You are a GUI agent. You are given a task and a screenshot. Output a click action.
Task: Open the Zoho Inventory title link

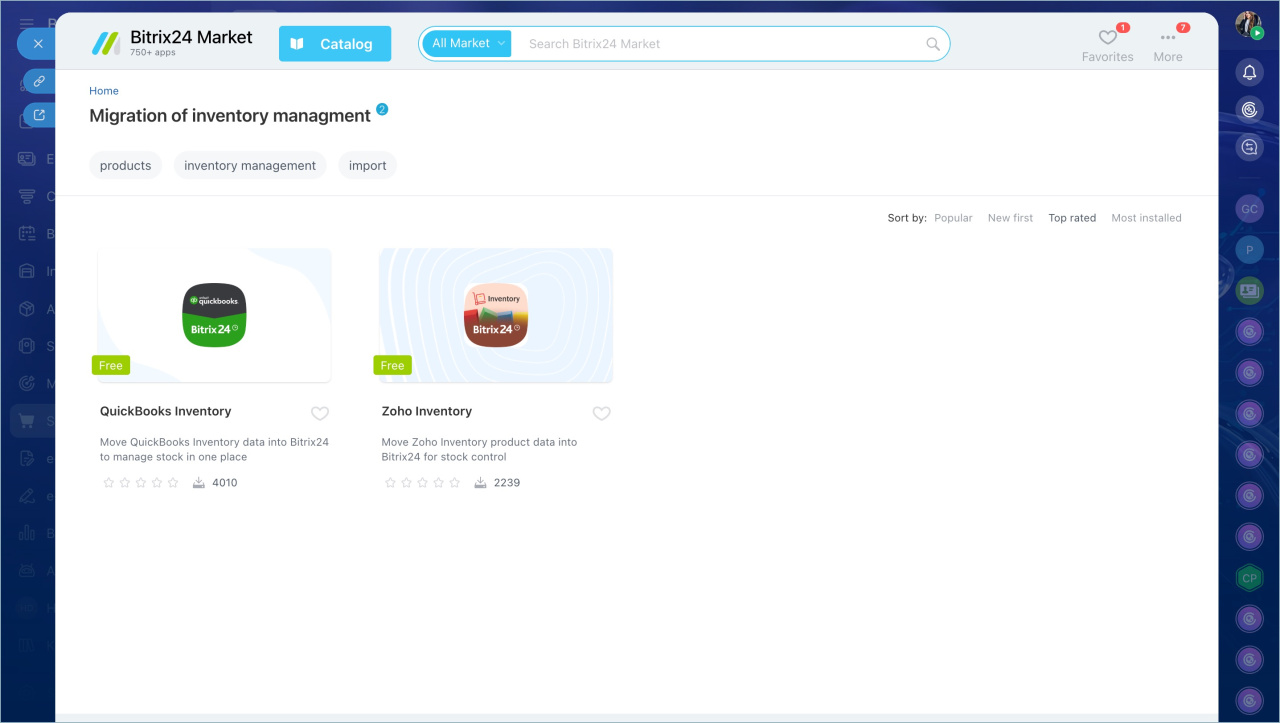427,411
